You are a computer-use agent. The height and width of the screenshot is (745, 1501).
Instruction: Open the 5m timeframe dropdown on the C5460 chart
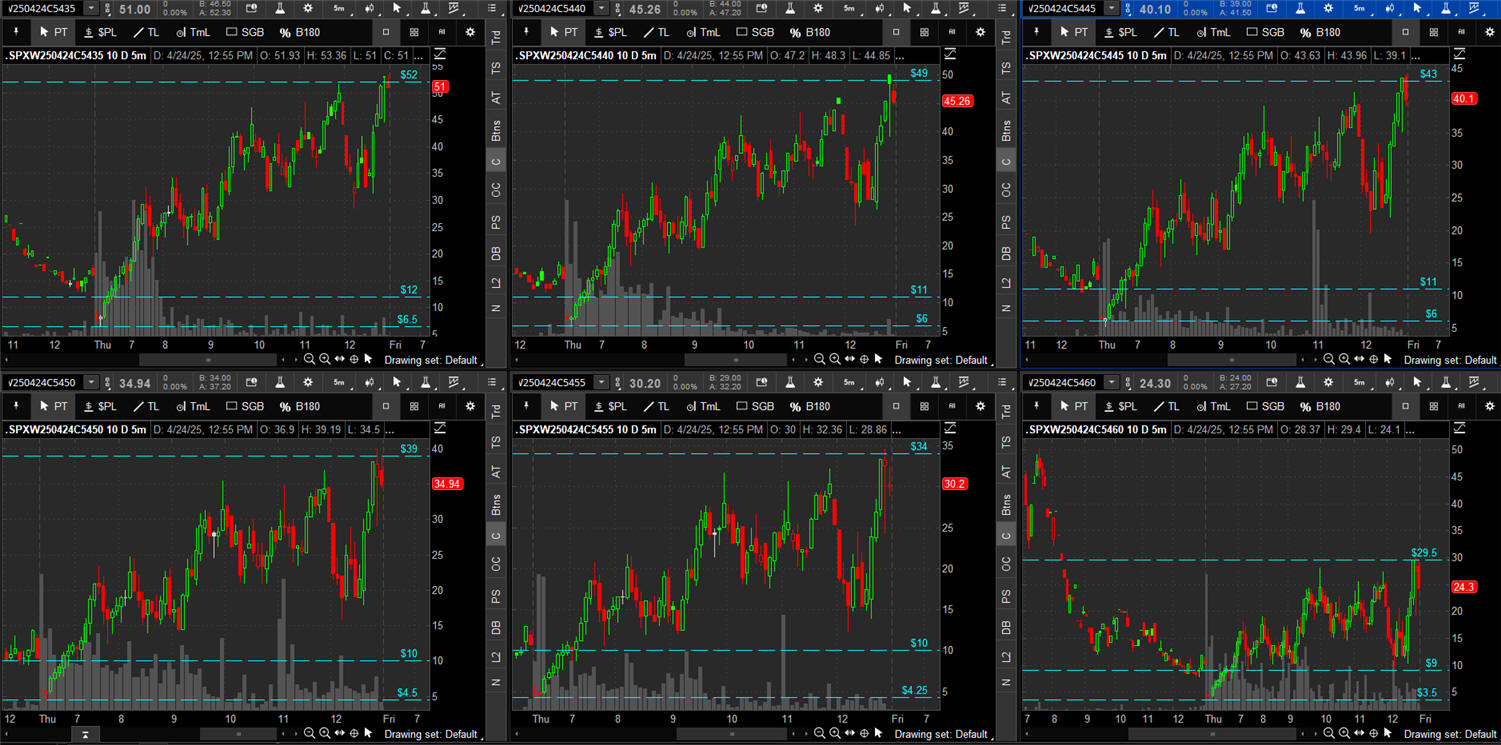coord(1358,383)
